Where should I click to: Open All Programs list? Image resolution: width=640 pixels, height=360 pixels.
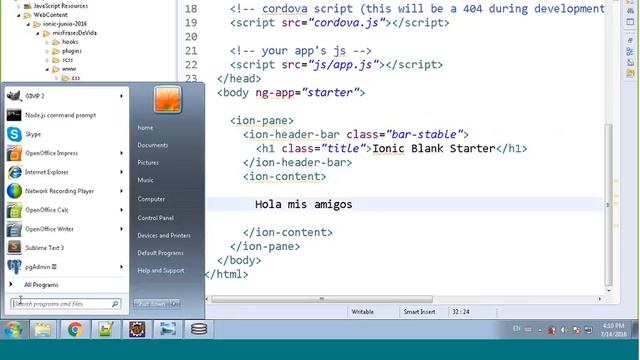click(41, 284)
